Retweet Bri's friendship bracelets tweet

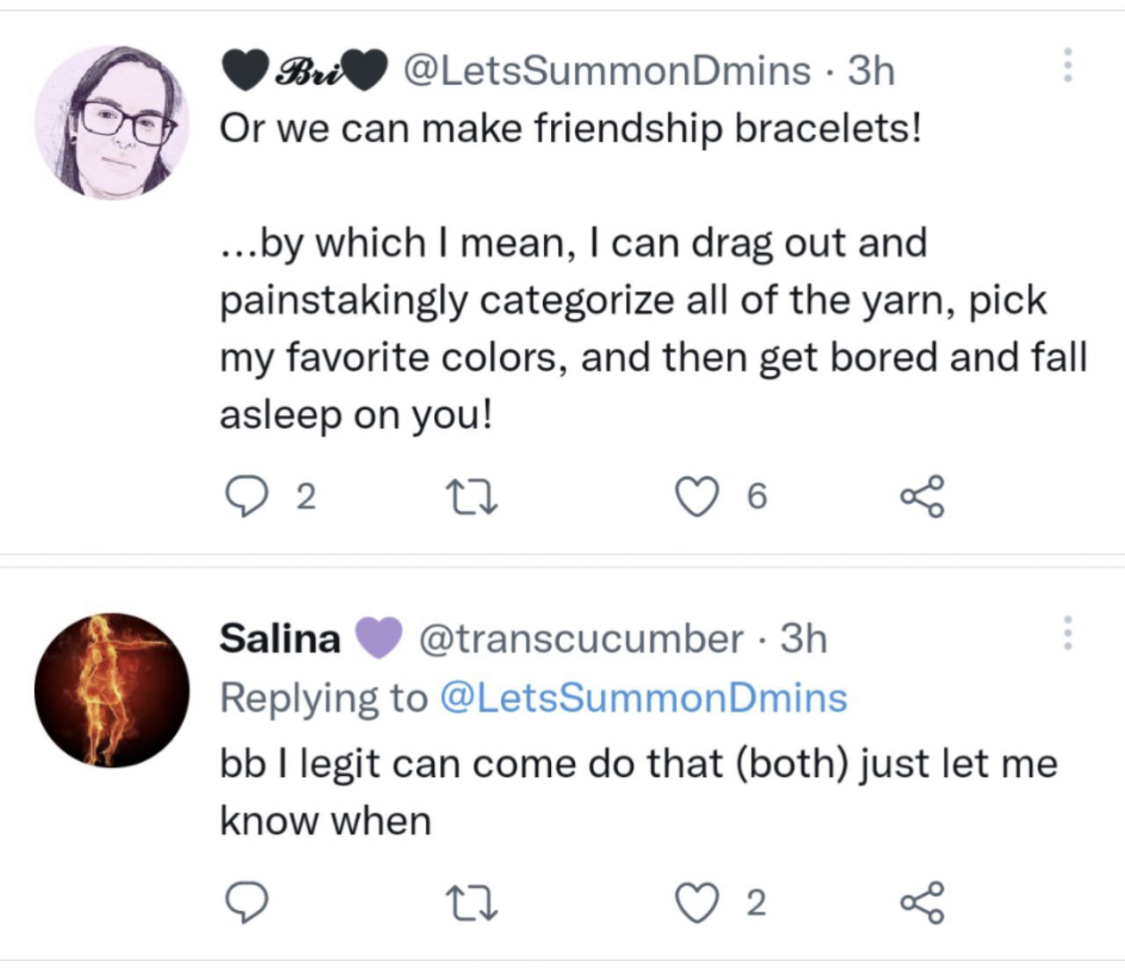[471, 497]
